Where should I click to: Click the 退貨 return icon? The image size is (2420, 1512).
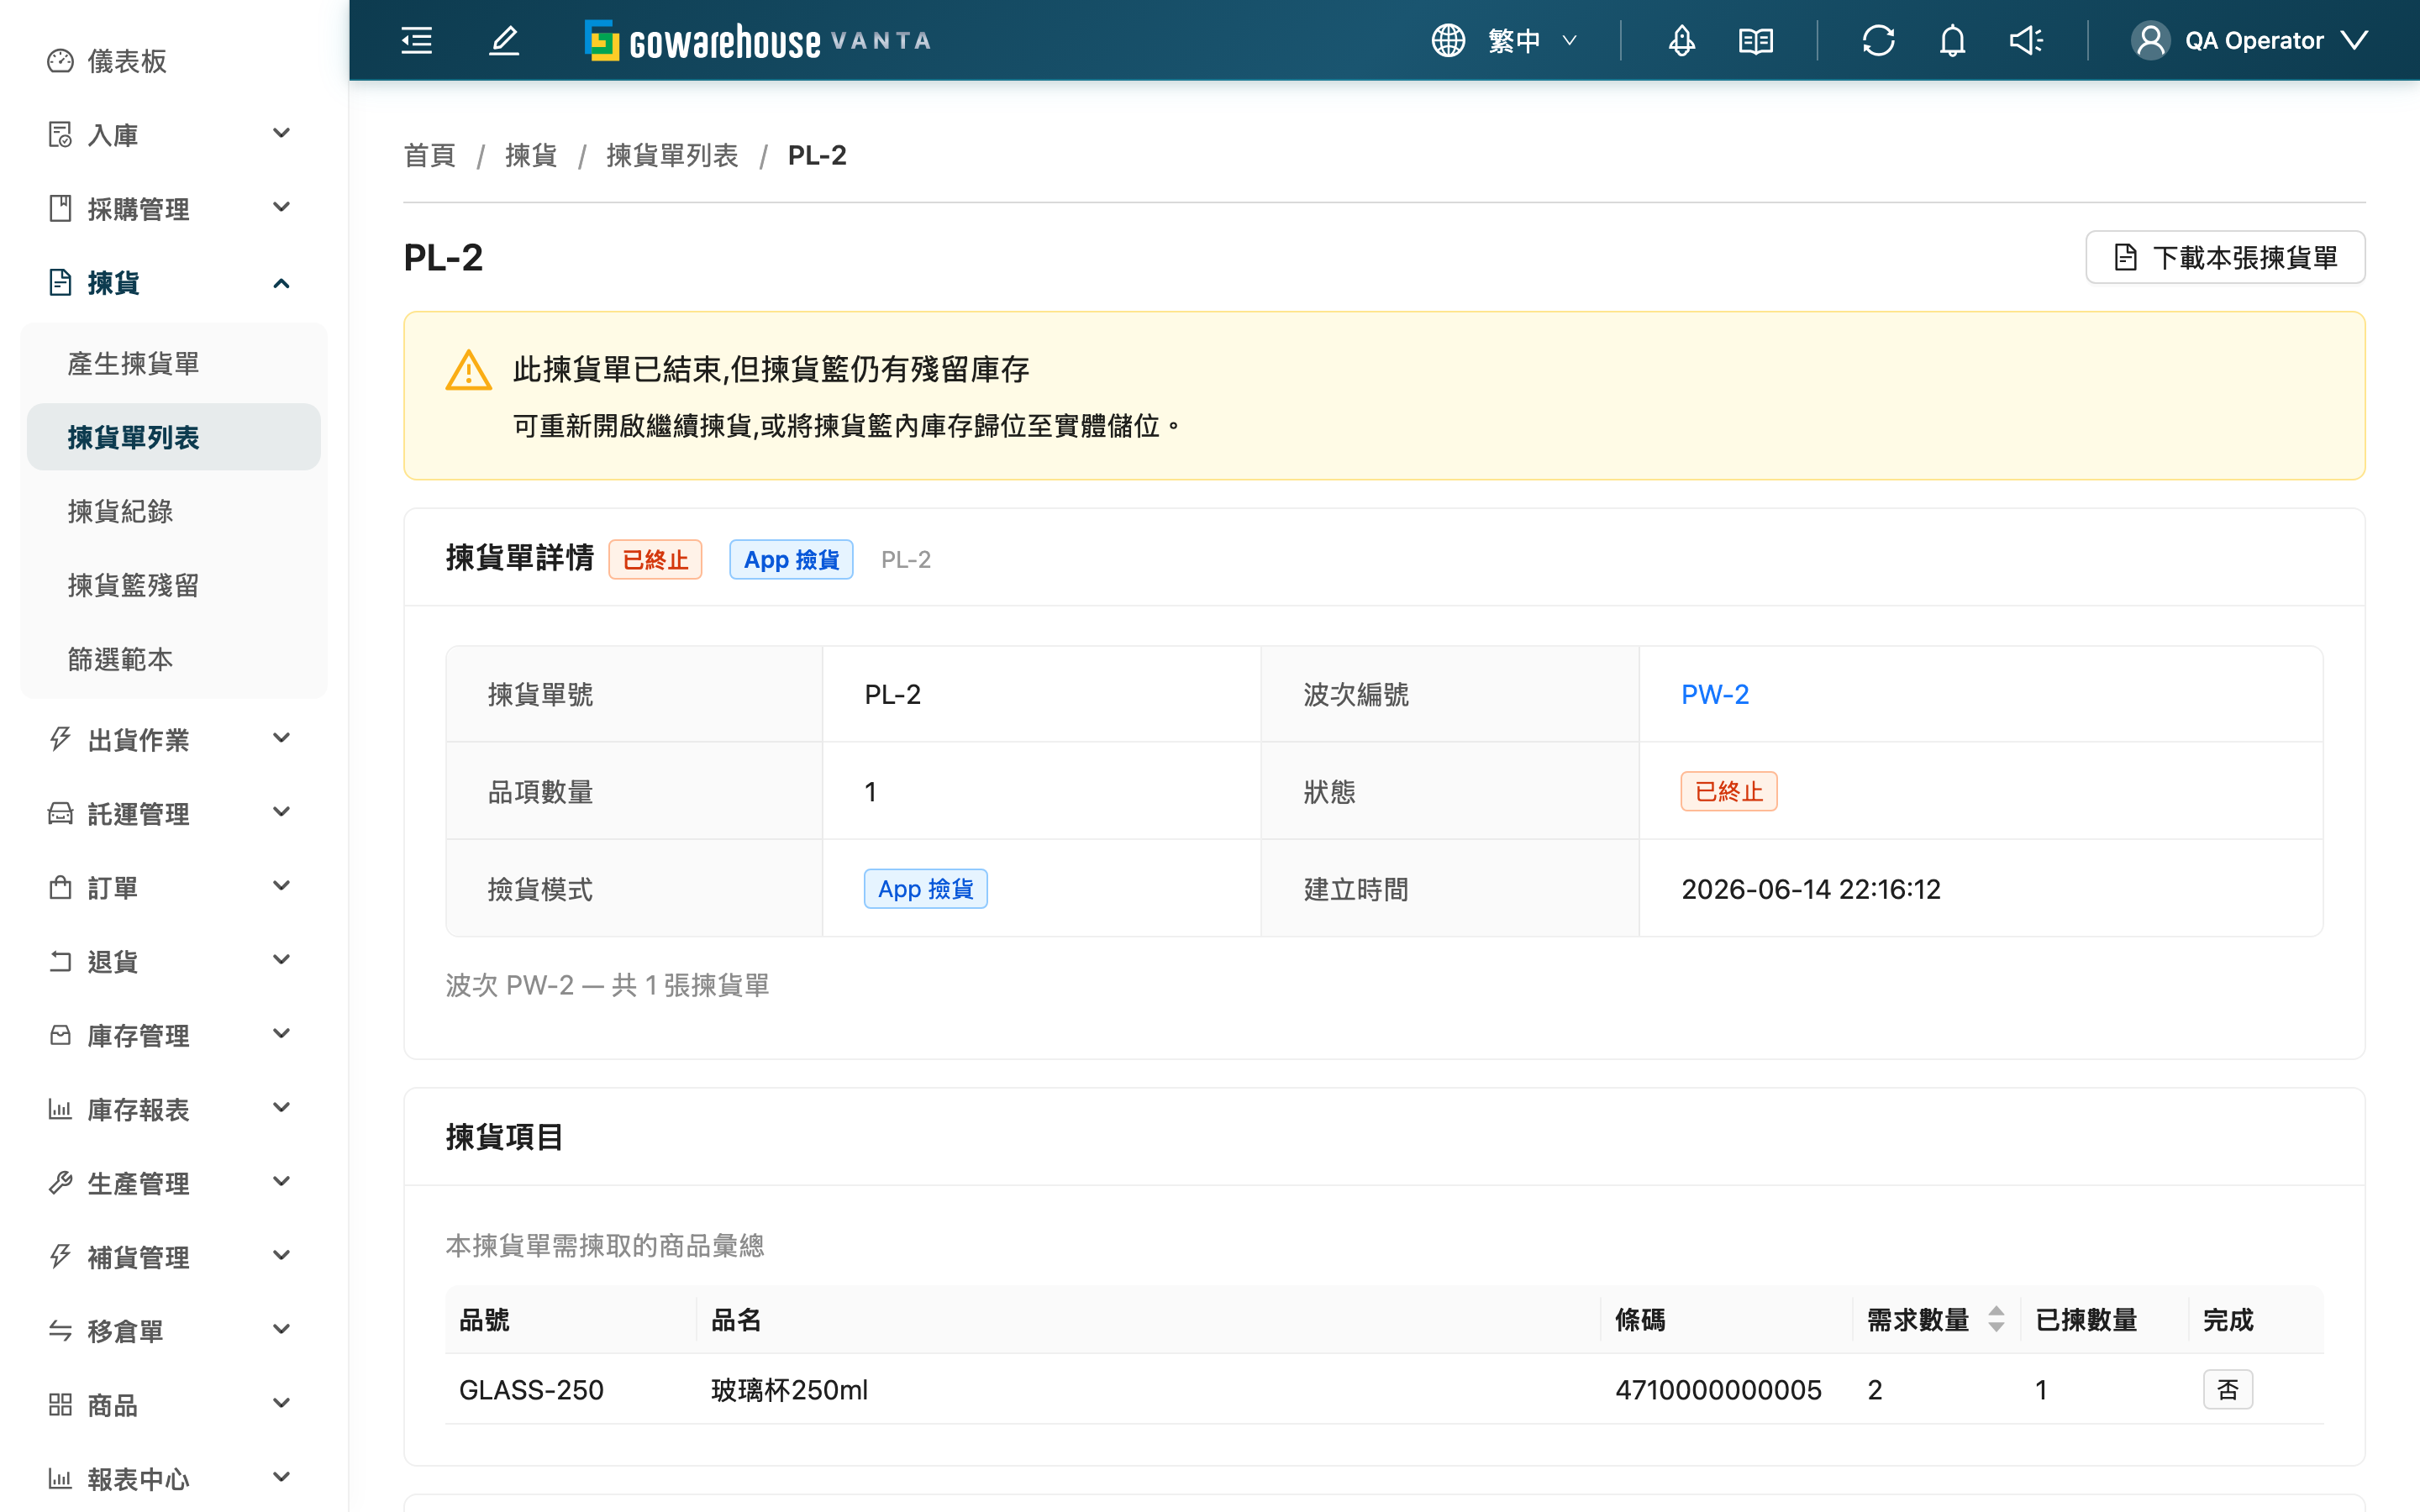coord(60,961)
